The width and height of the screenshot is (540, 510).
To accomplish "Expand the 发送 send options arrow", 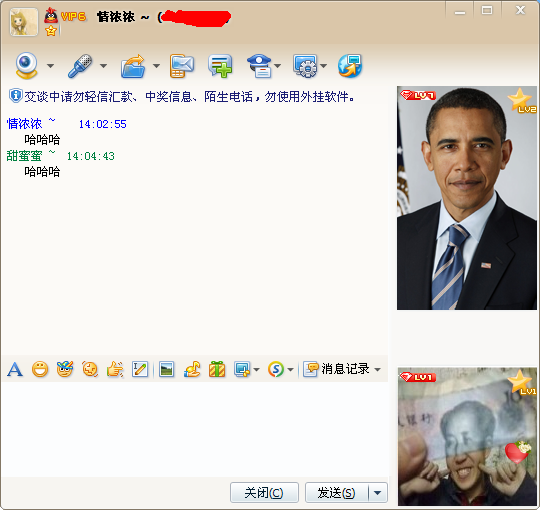I will click(378, 493).
